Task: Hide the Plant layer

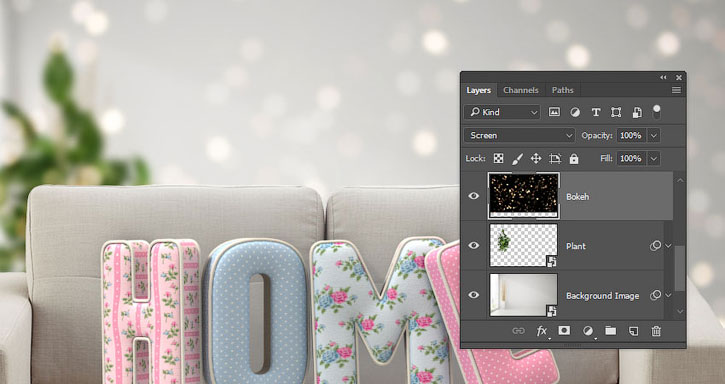Action: tap(473, 245)
